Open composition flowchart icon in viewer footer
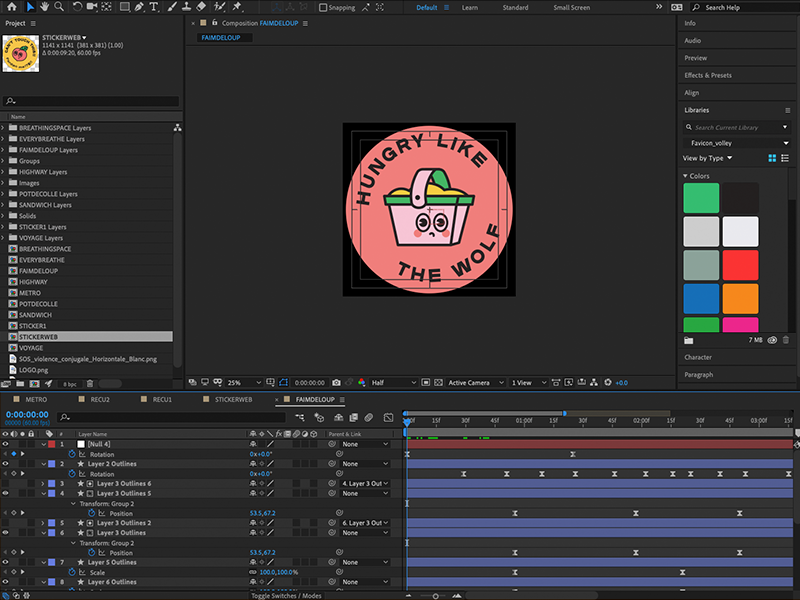Screen dimensions: 800x600 594,382
